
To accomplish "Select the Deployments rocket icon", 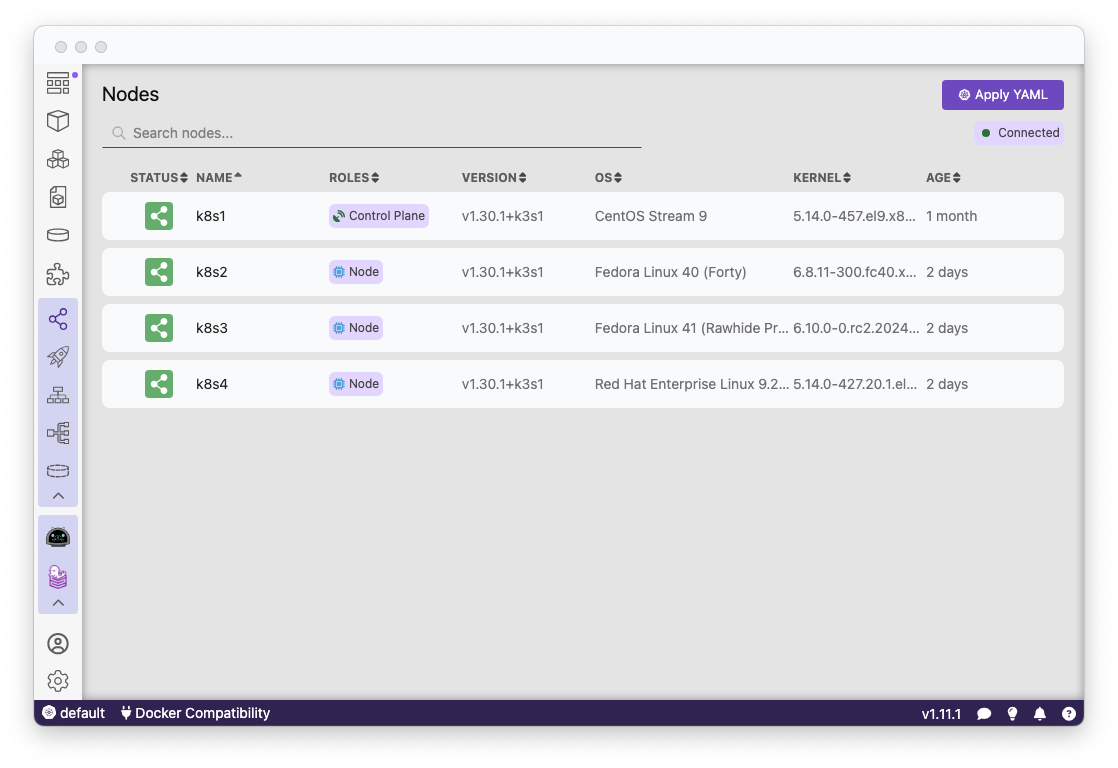I will coord(58,356).
